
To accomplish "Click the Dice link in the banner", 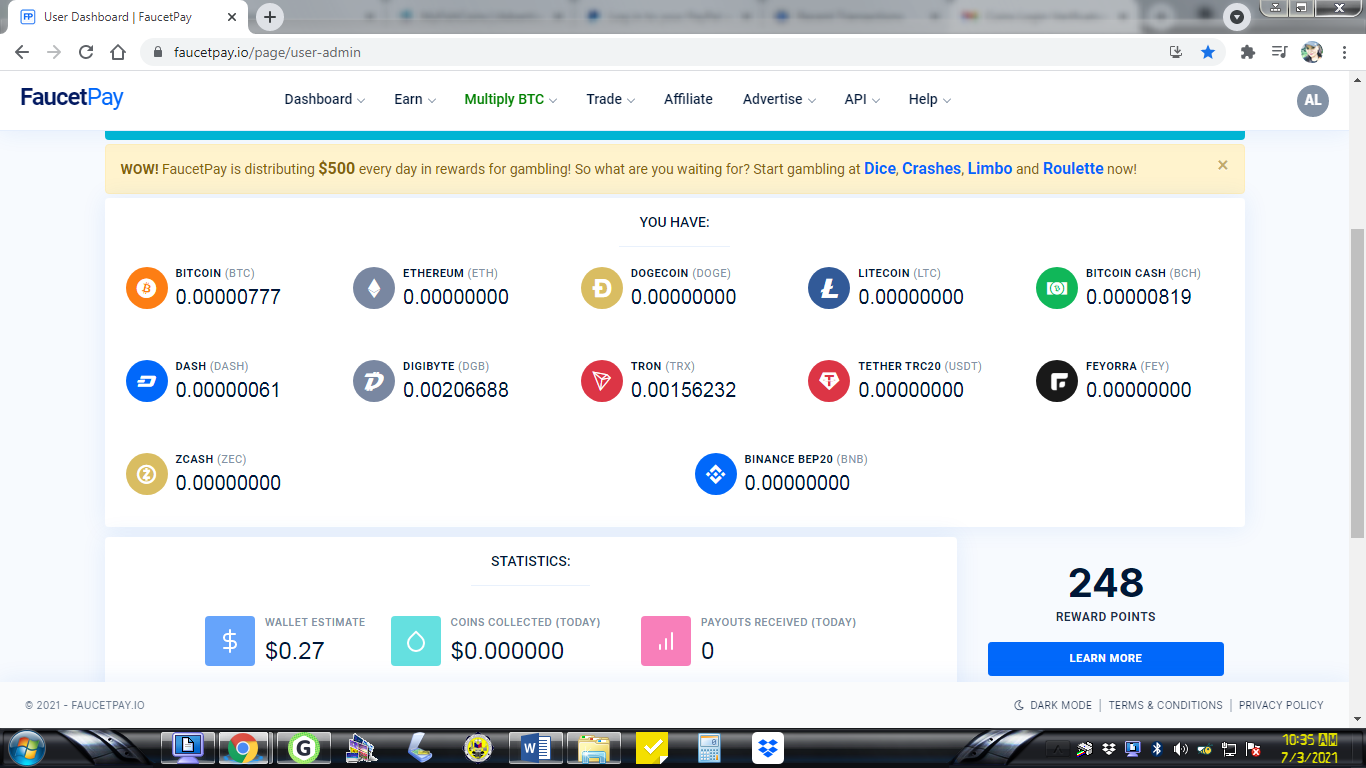I will pyautogui.click(x=880, y=169).
